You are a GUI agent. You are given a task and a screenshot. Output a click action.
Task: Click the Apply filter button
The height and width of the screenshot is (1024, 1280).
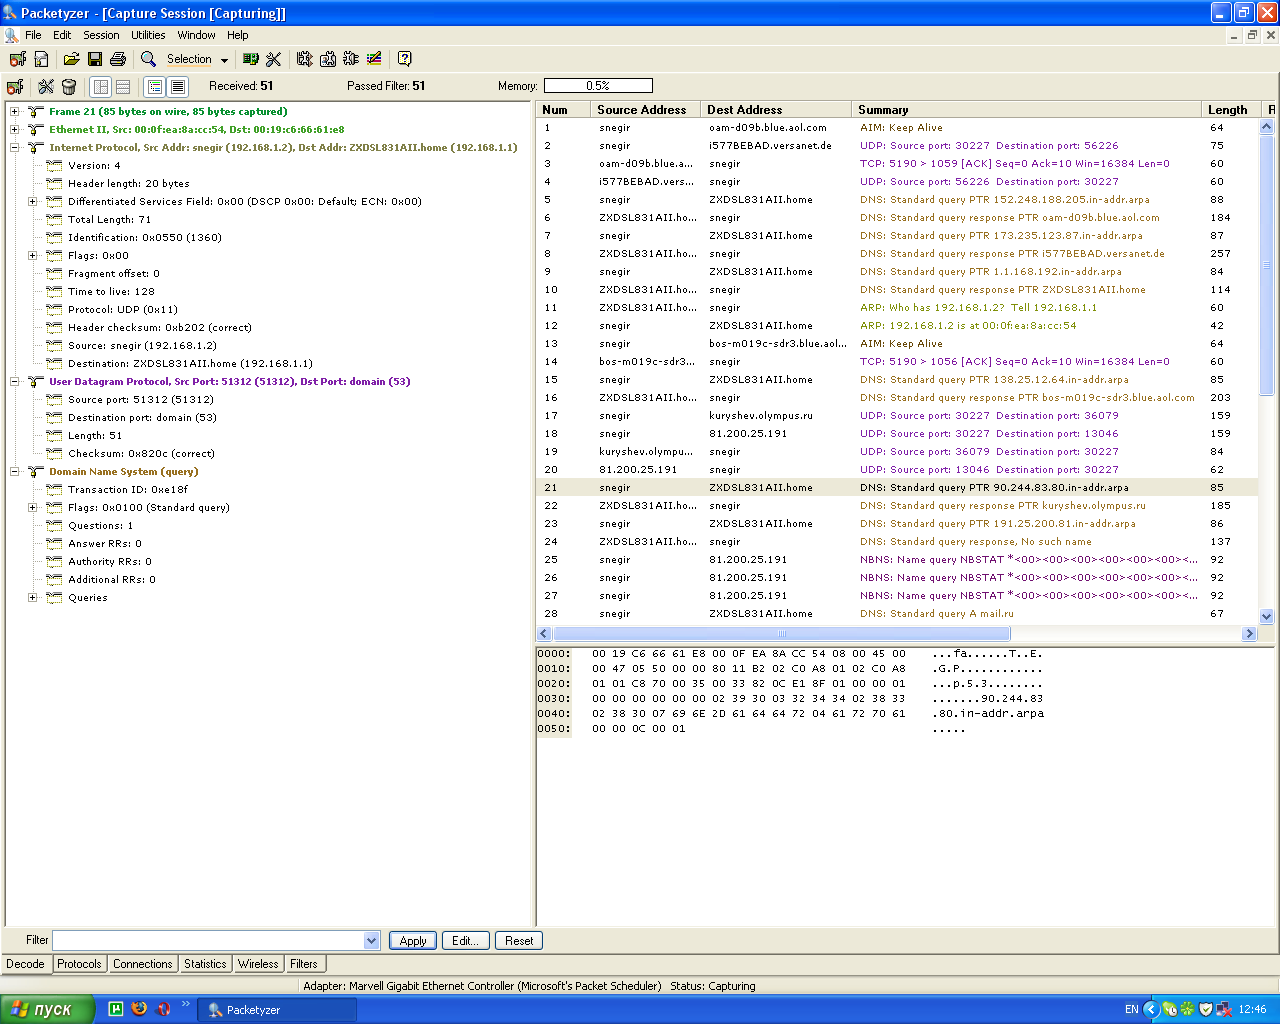(x=413, y=941)
